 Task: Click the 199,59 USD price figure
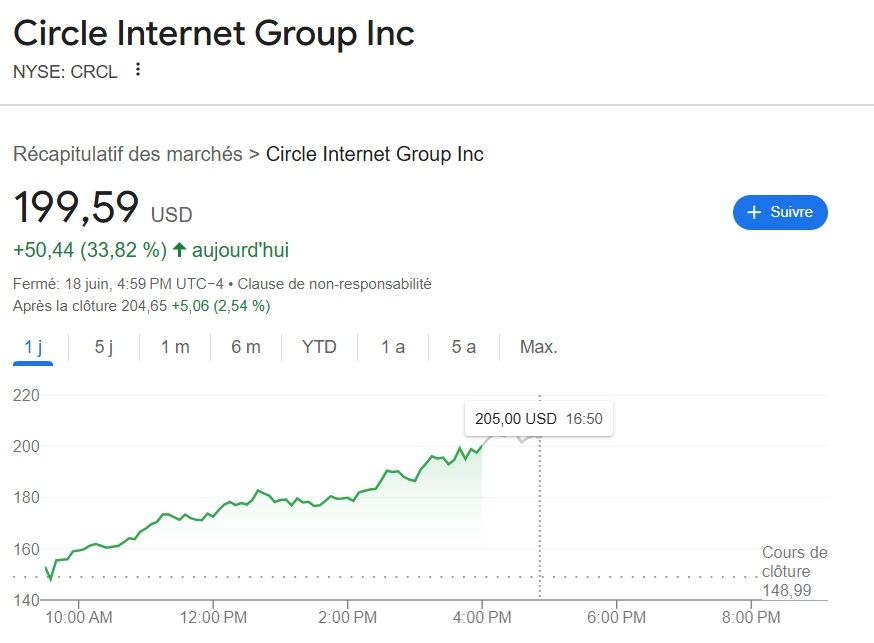click(x=76, y=207)
